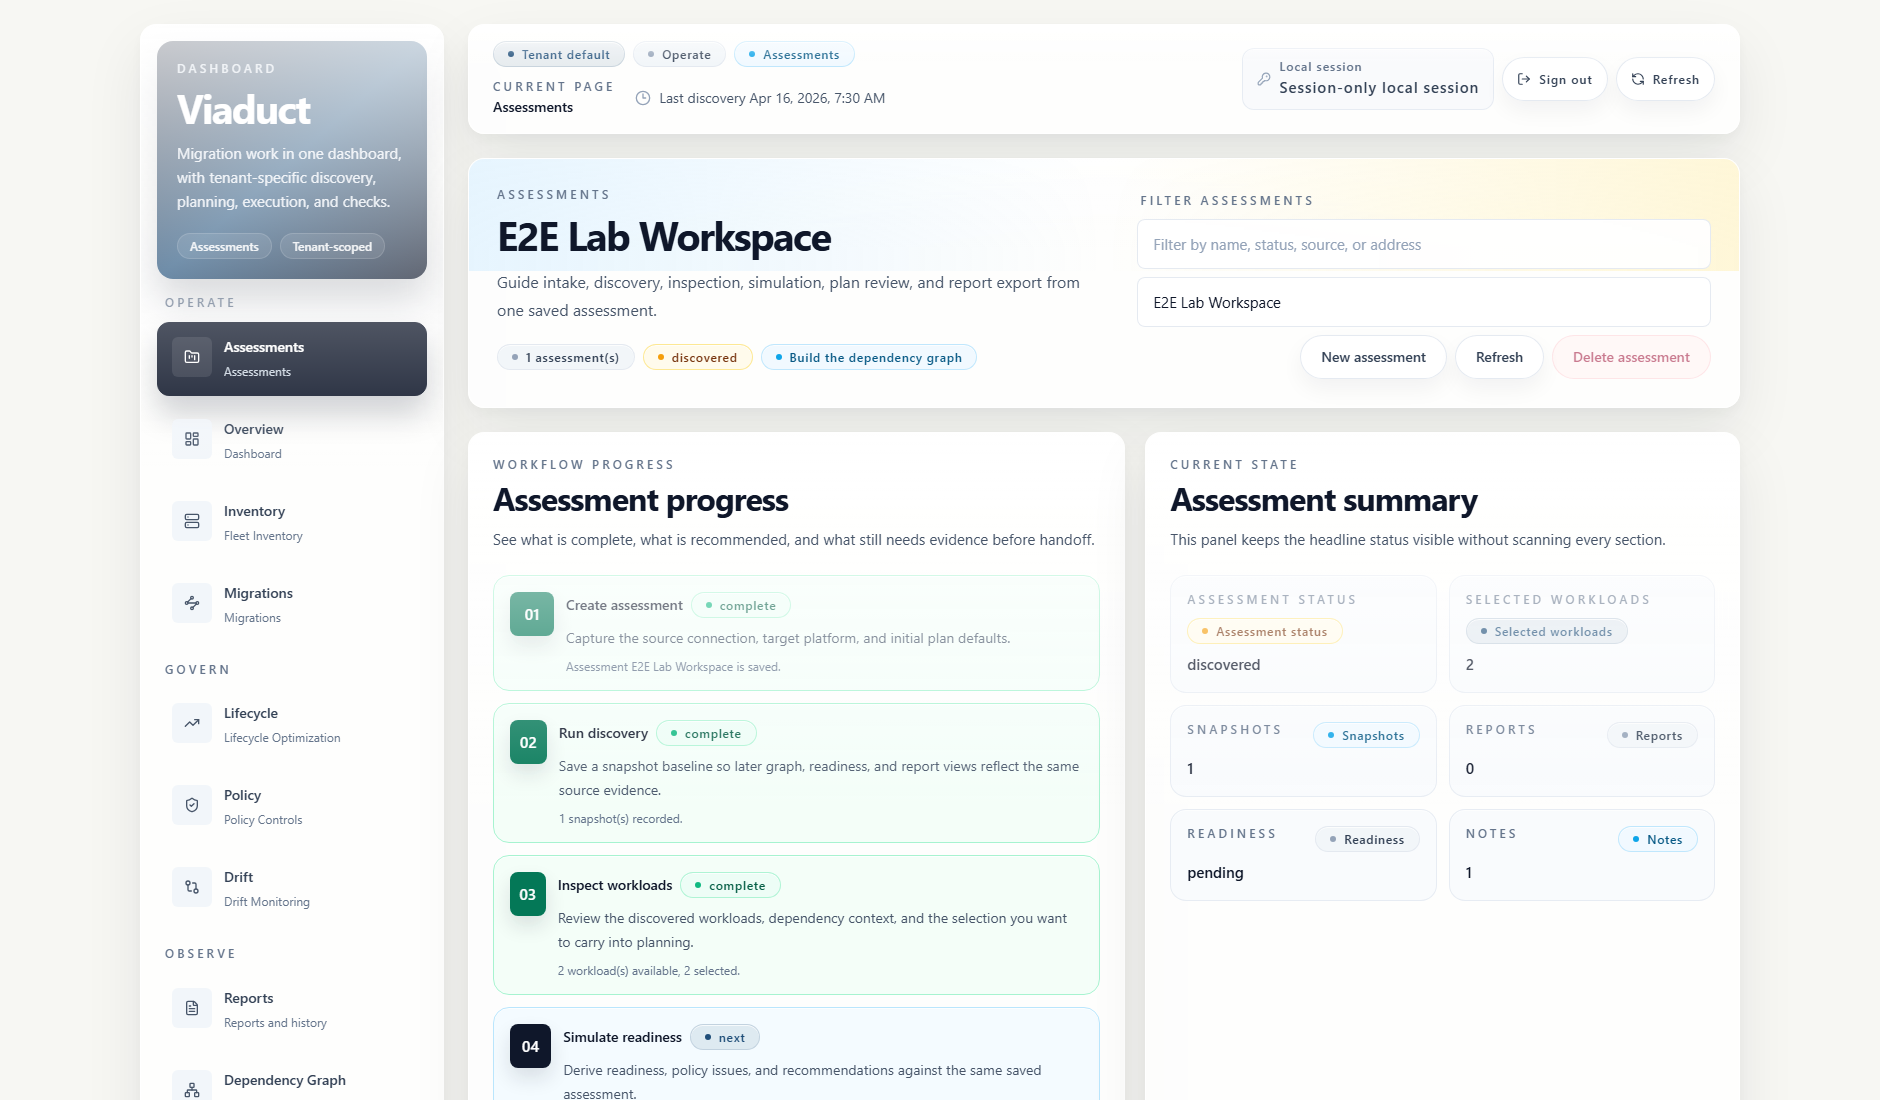Click the Assessments folder icon in sidebar
Image resolution: width=1880 pixels, height=1100 pixels.
(192, 357)
